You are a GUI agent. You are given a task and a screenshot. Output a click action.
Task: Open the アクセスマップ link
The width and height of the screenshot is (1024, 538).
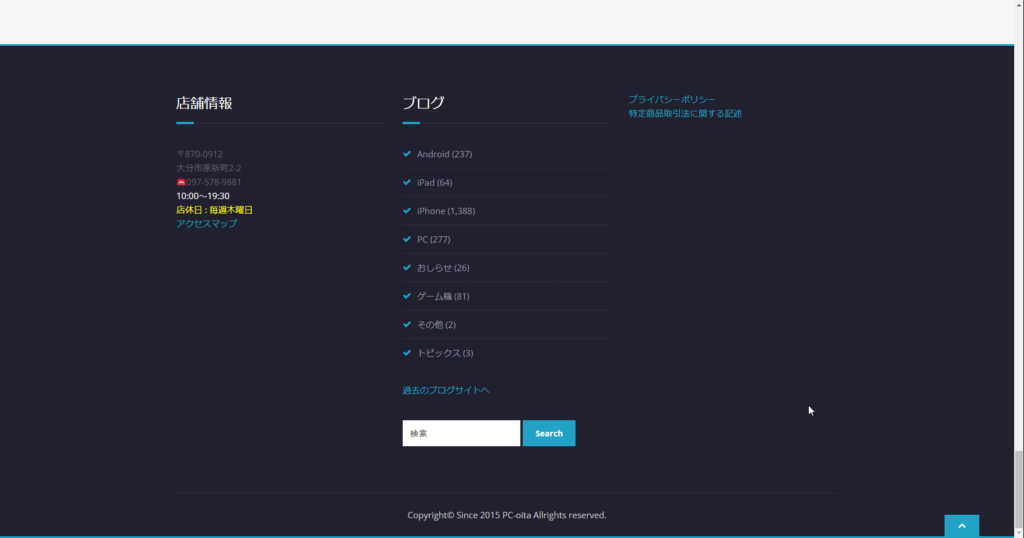tap(207, 224)
